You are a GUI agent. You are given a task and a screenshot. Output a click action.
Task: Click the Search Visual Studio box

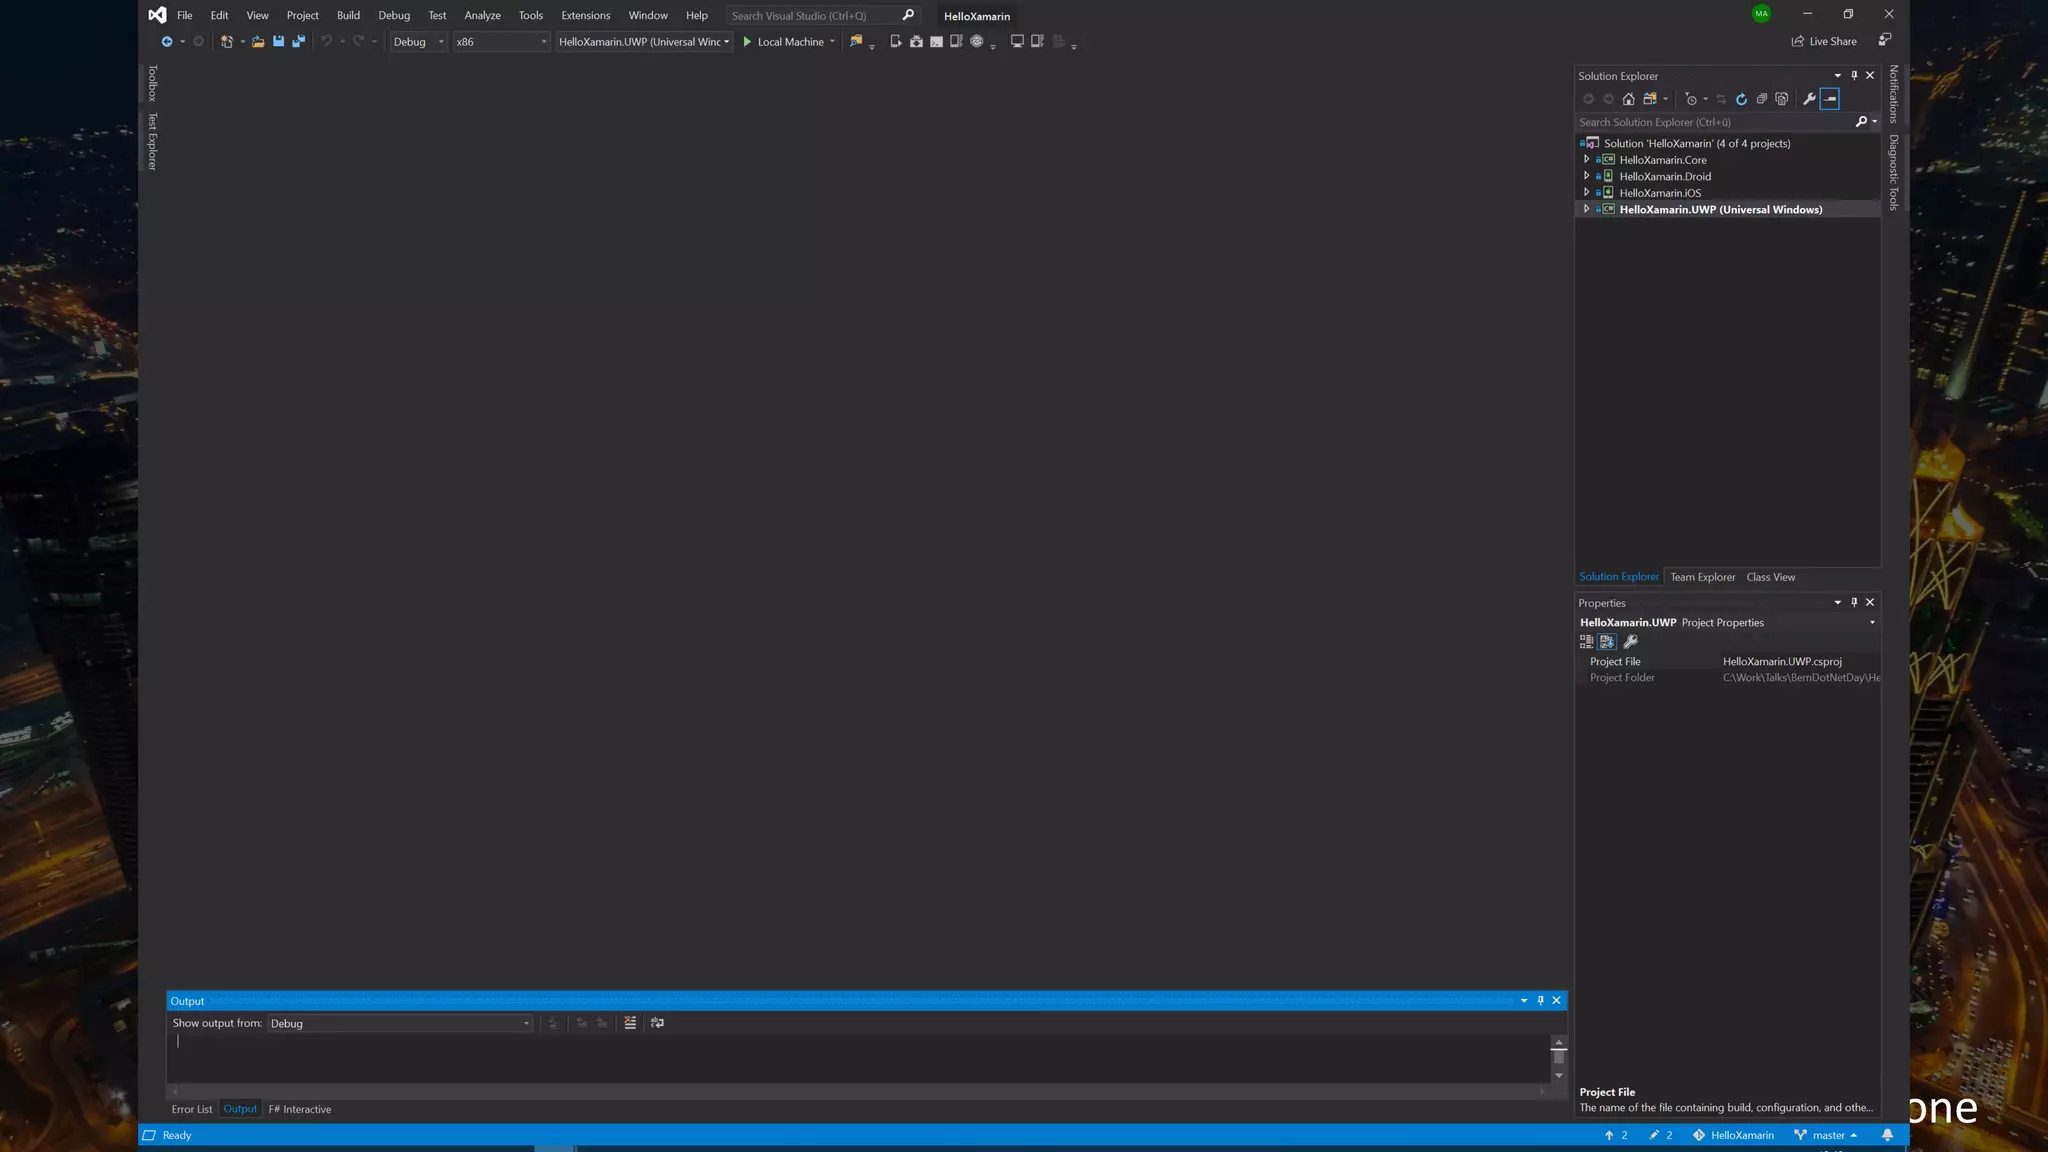810,15
